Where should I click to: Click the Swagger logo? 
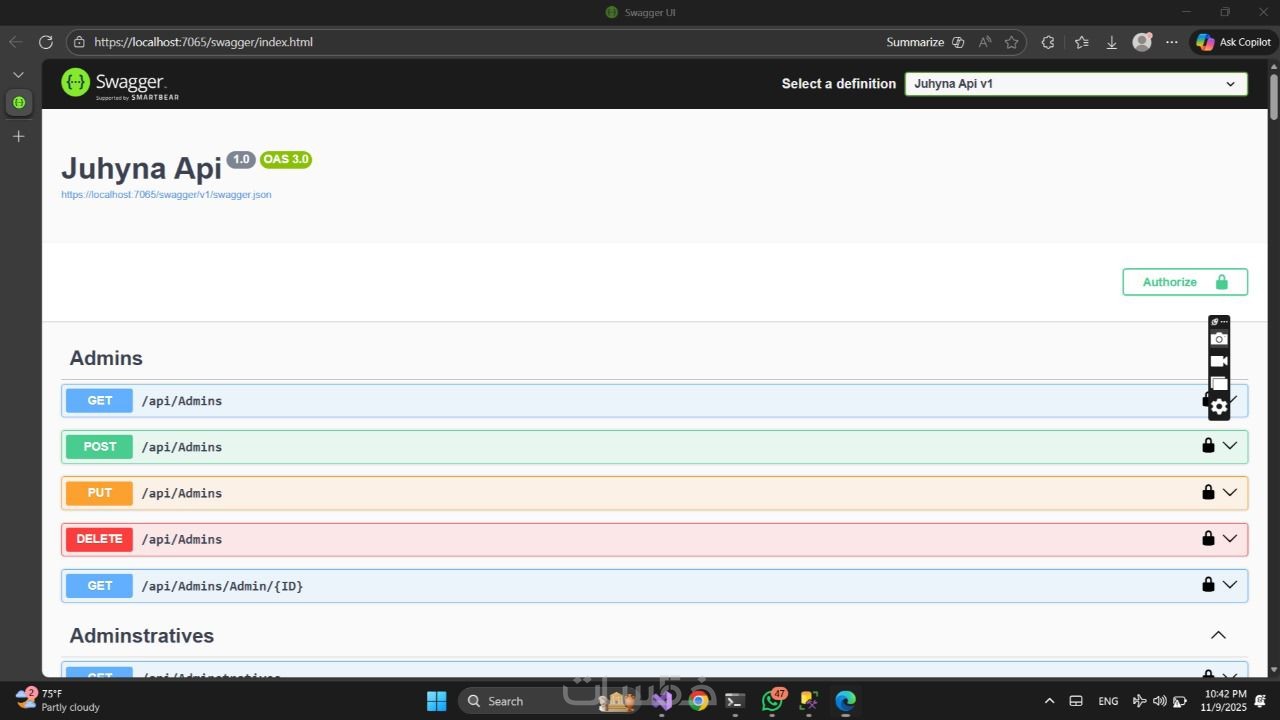click(120, 84)
